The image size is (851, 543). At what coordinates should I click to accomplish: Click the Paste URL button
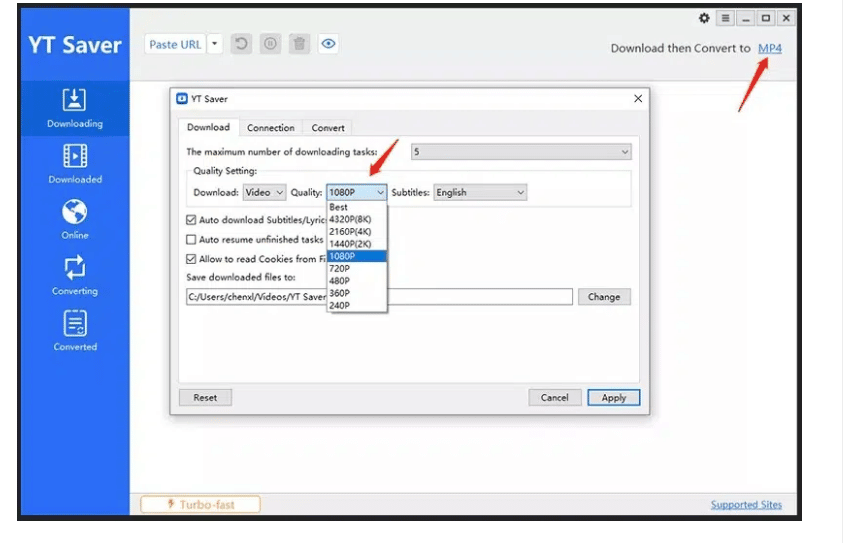(x=175, y=45)
